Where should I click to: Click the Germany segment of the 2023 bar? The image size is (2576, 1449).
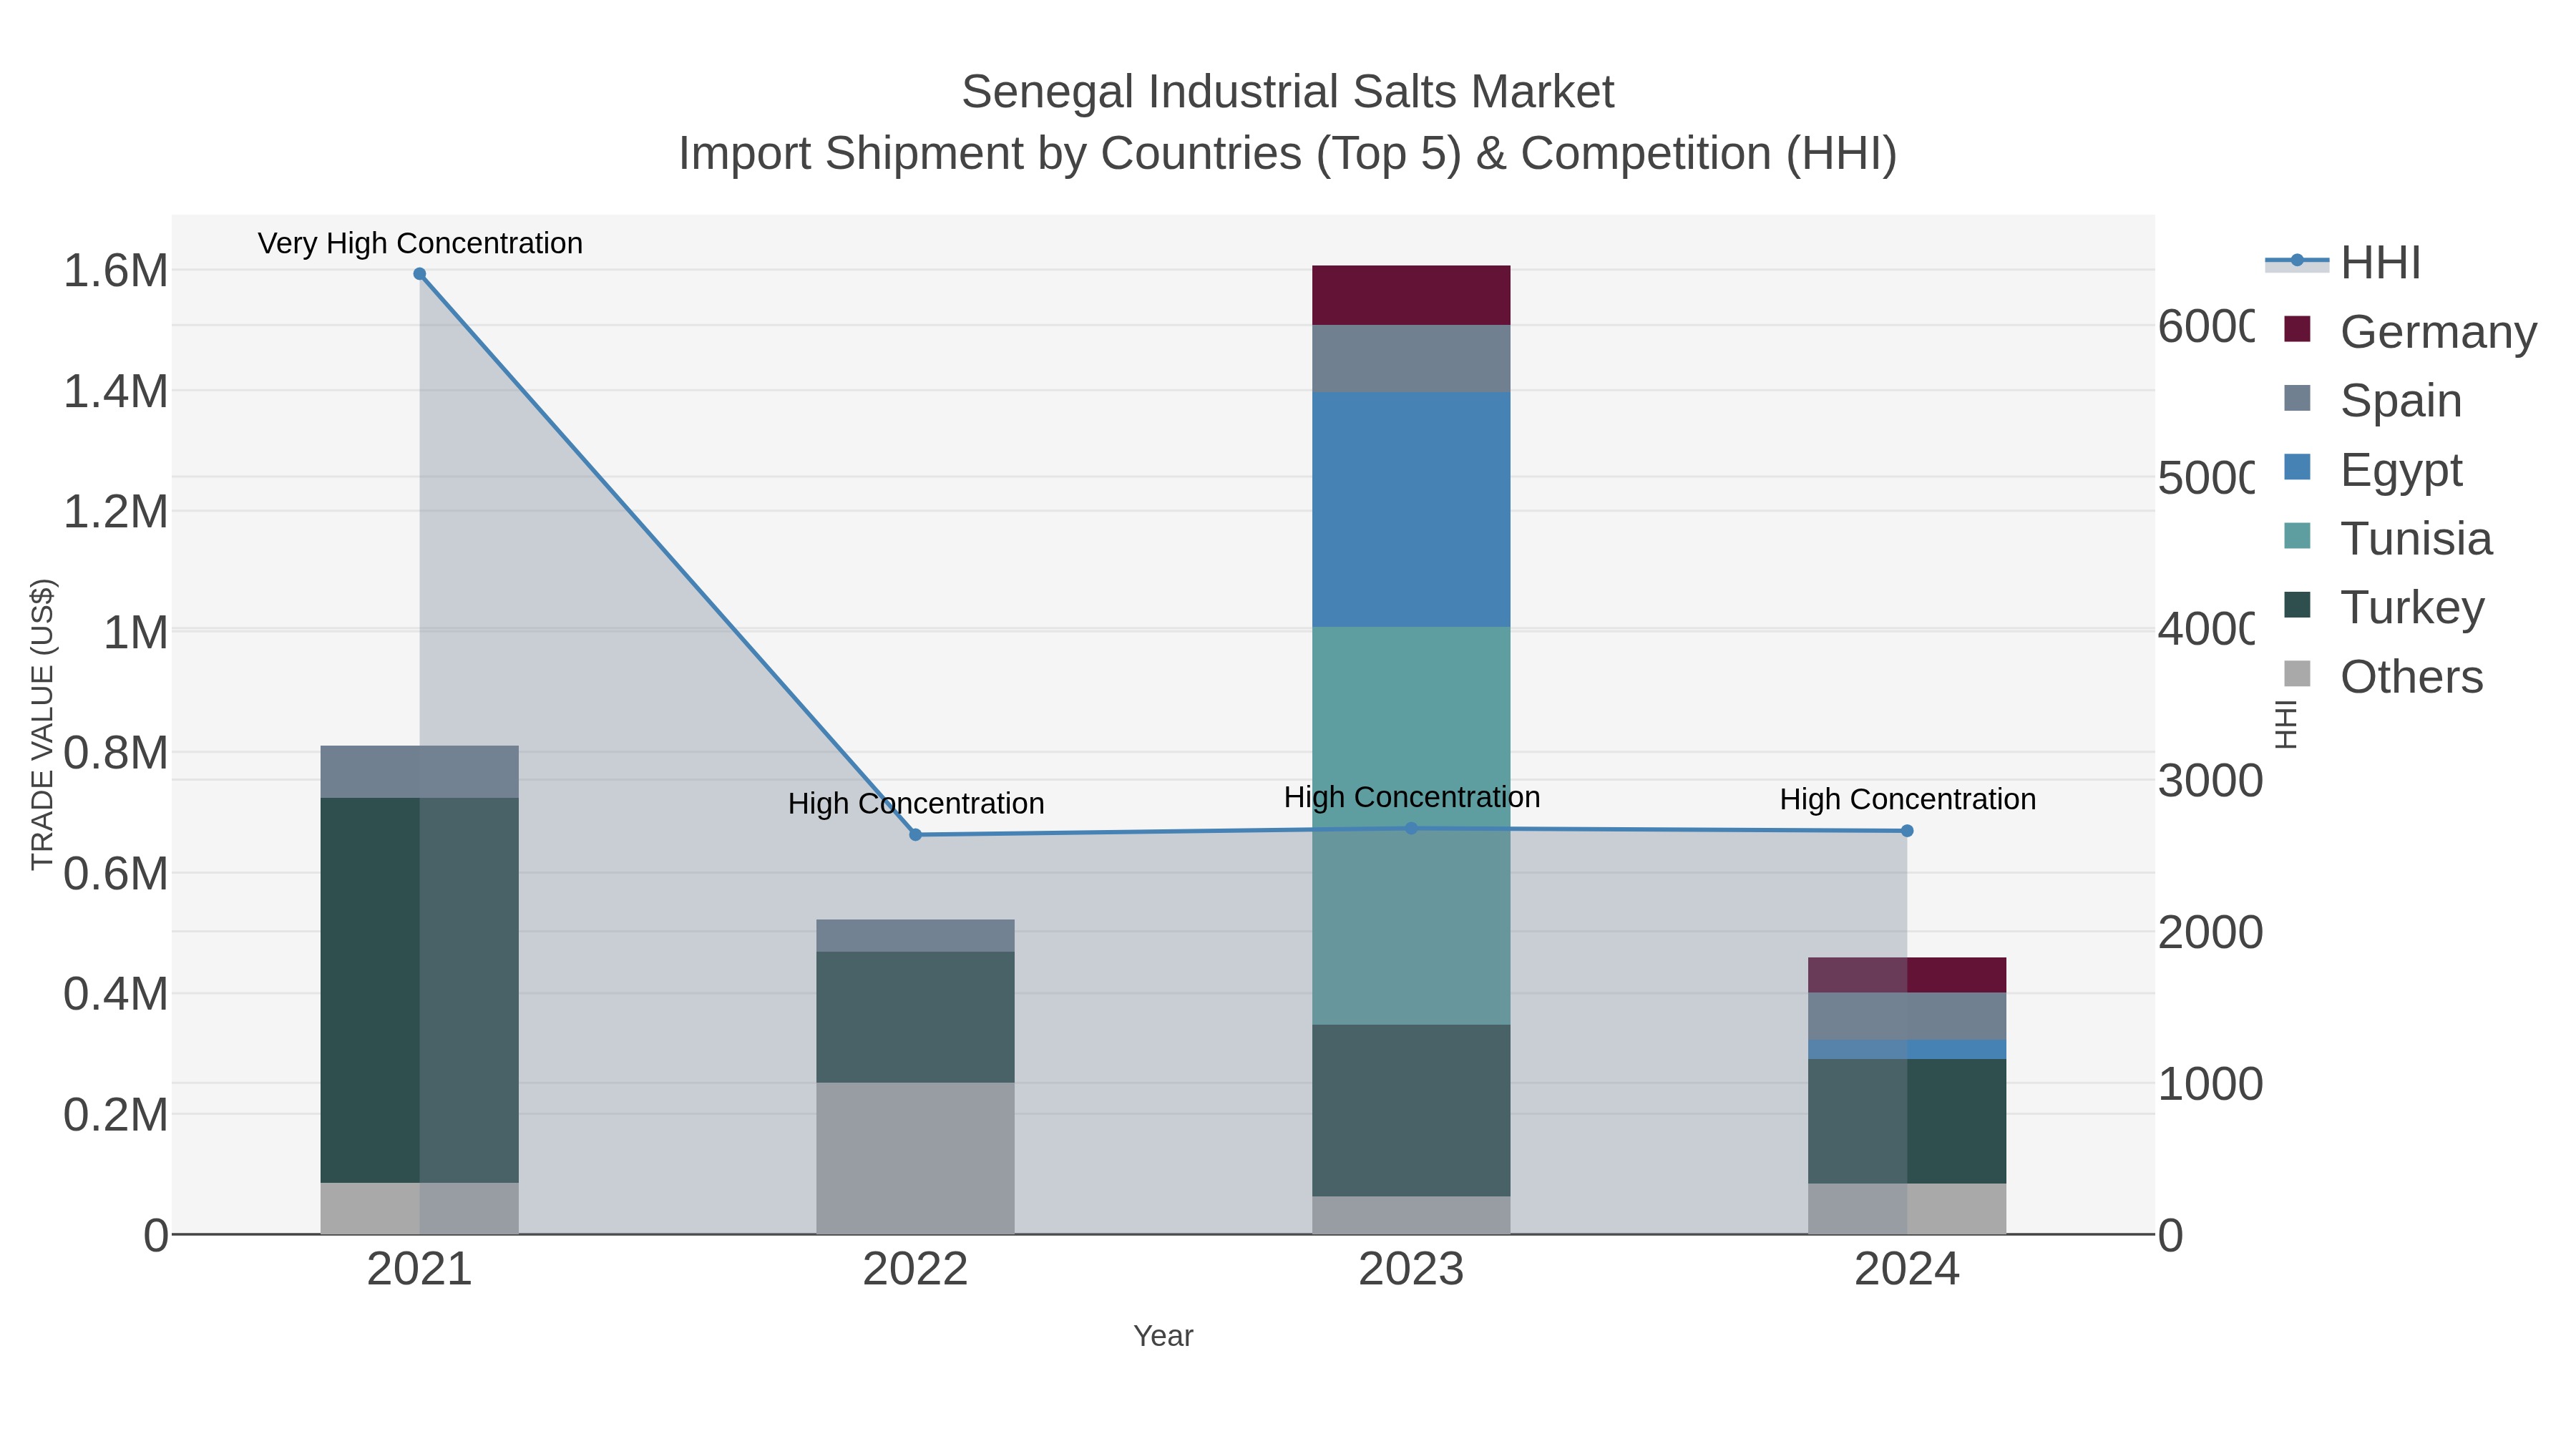tap(1411, 295)
